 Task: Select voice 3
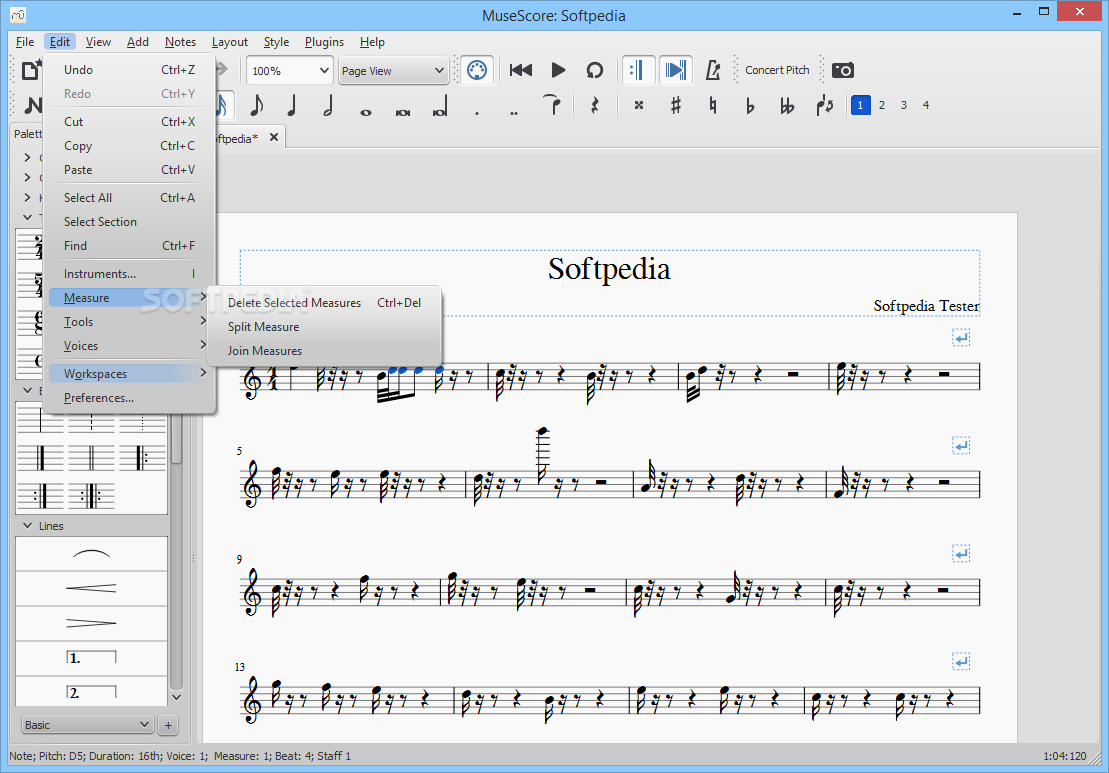pyautogui.click(x=904, y=105)
